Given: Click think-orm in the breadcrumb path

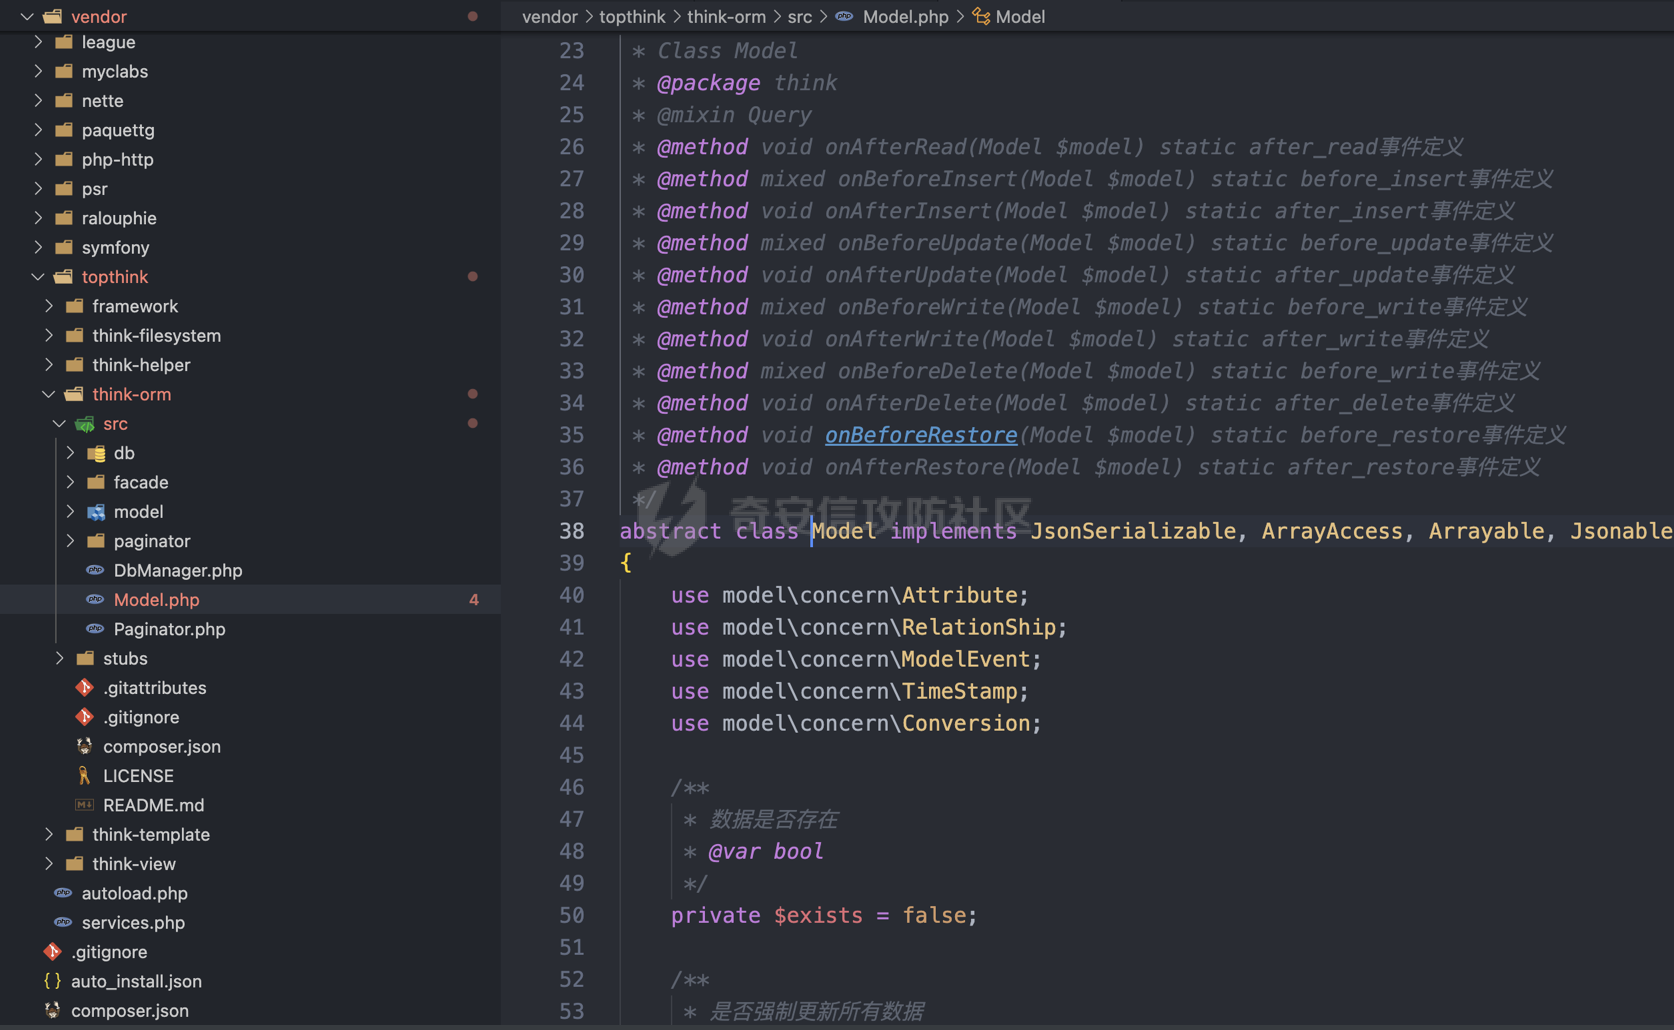Looking at the screenshot, I should [x=726, y=16].
